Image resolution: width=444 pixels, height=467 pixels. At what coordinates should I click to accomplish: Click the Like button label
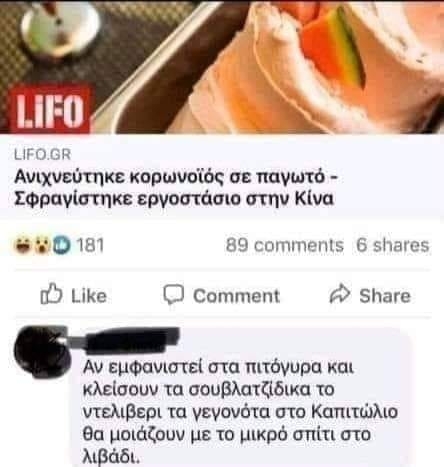(89, 295)
